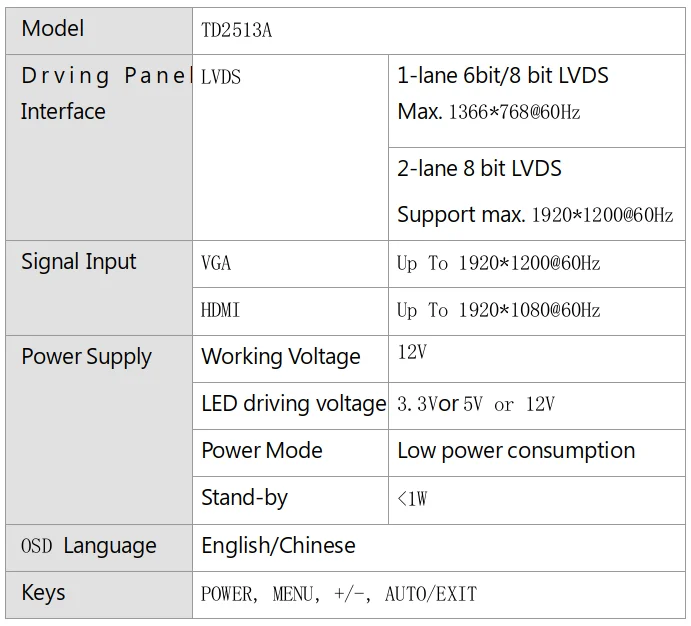Select the 3.3V or 5V or 12V value
691x626 pixels.
tap(476, 404)
